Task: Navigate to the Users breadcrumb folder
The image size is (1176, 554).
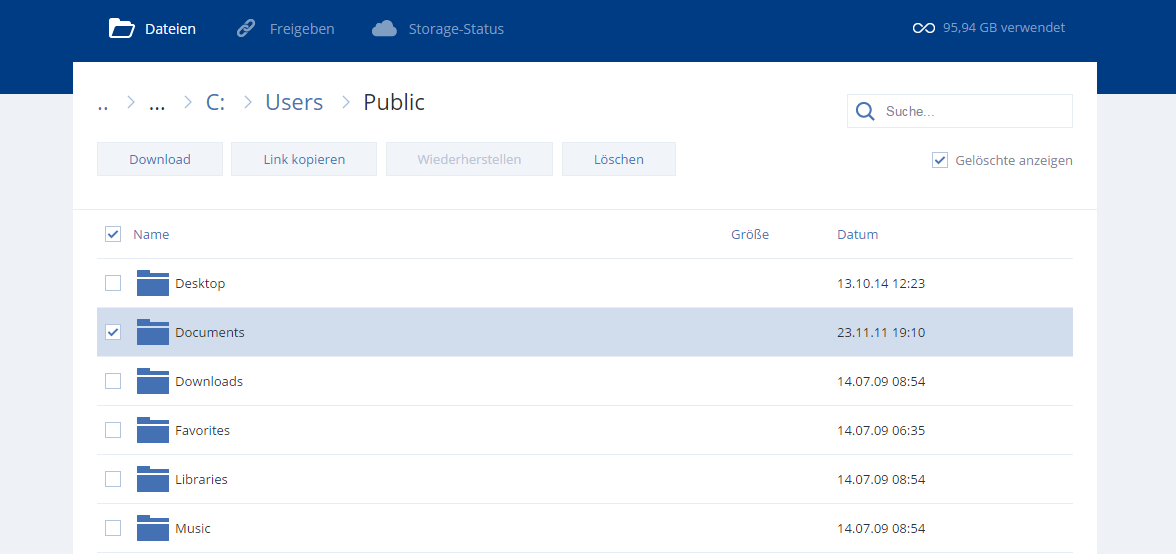Action: tap(294, 102)
